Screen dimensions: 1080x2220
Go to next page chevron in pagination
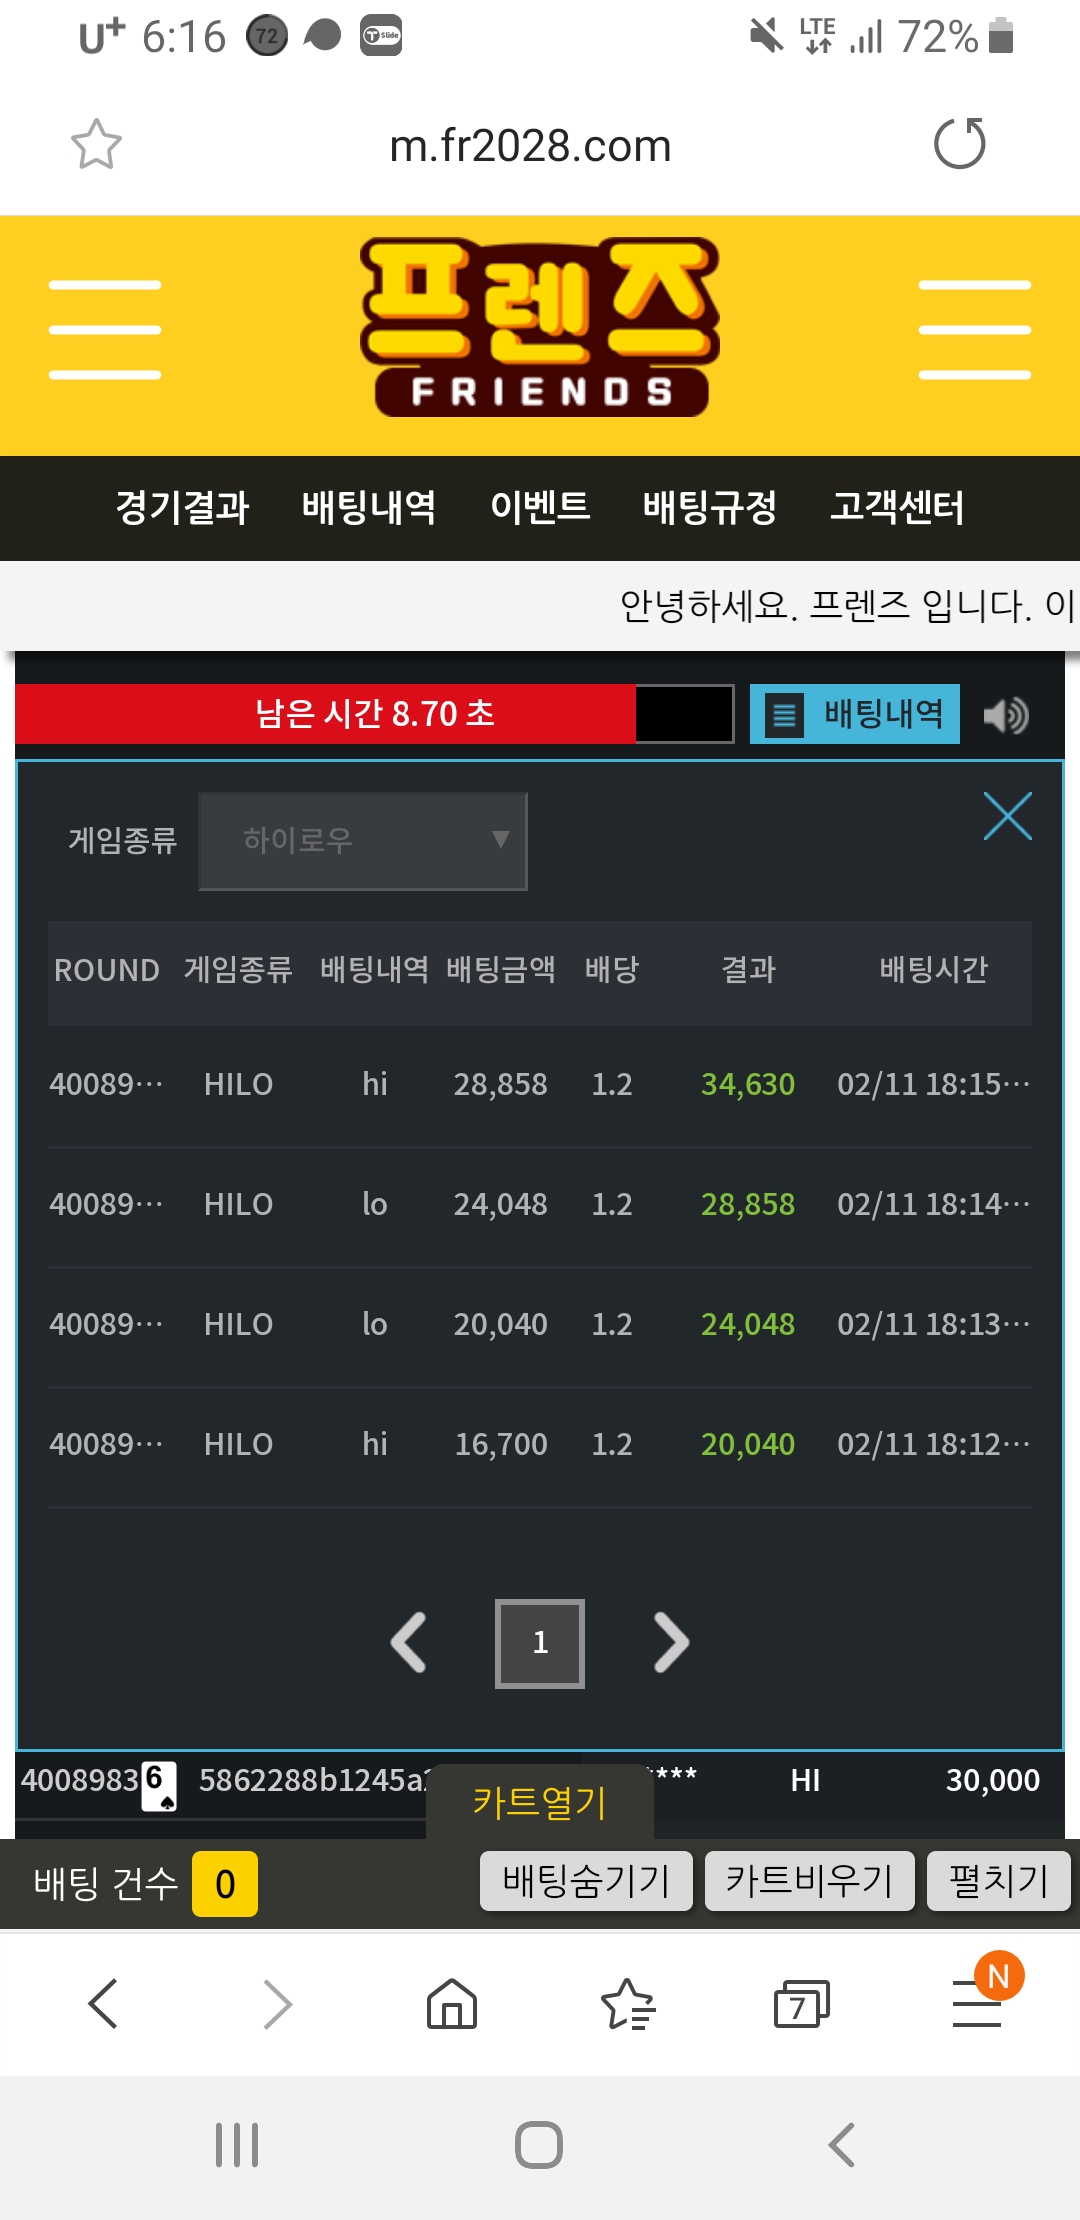tap(671, 1642)
